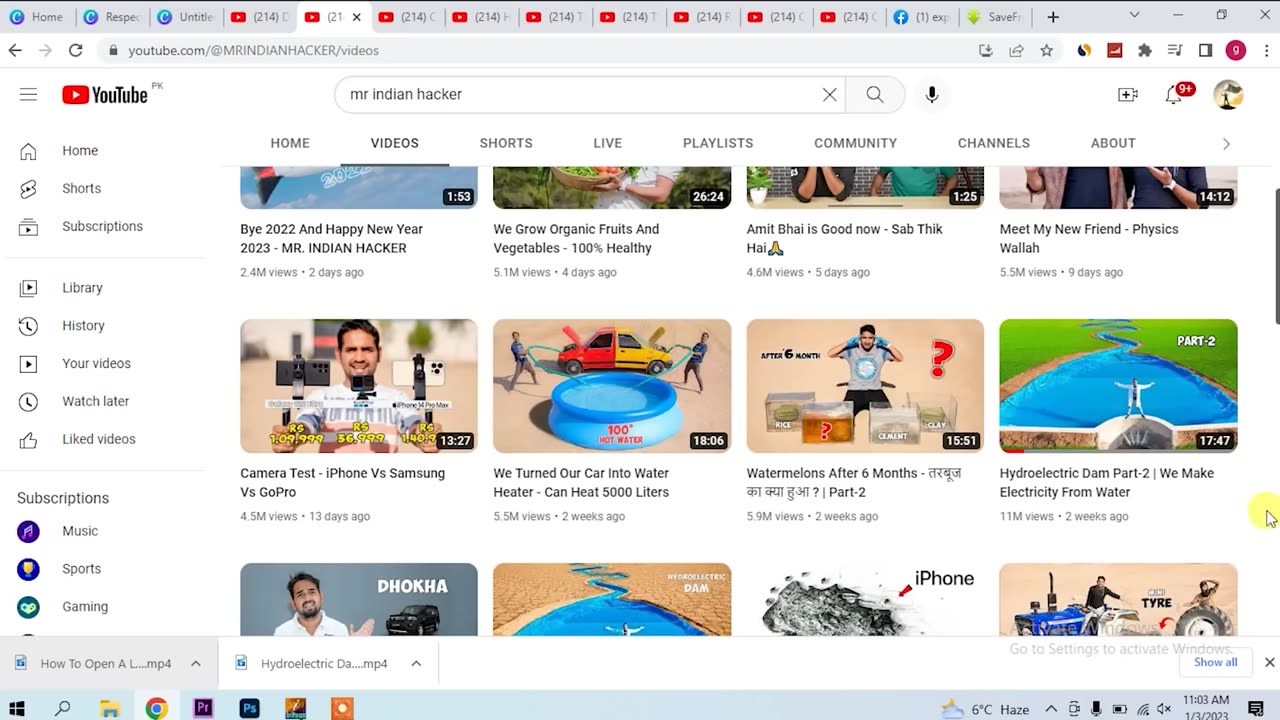Show next channel tabs with right chevron
The image size is (1280, 720).
click(1226, 144)
